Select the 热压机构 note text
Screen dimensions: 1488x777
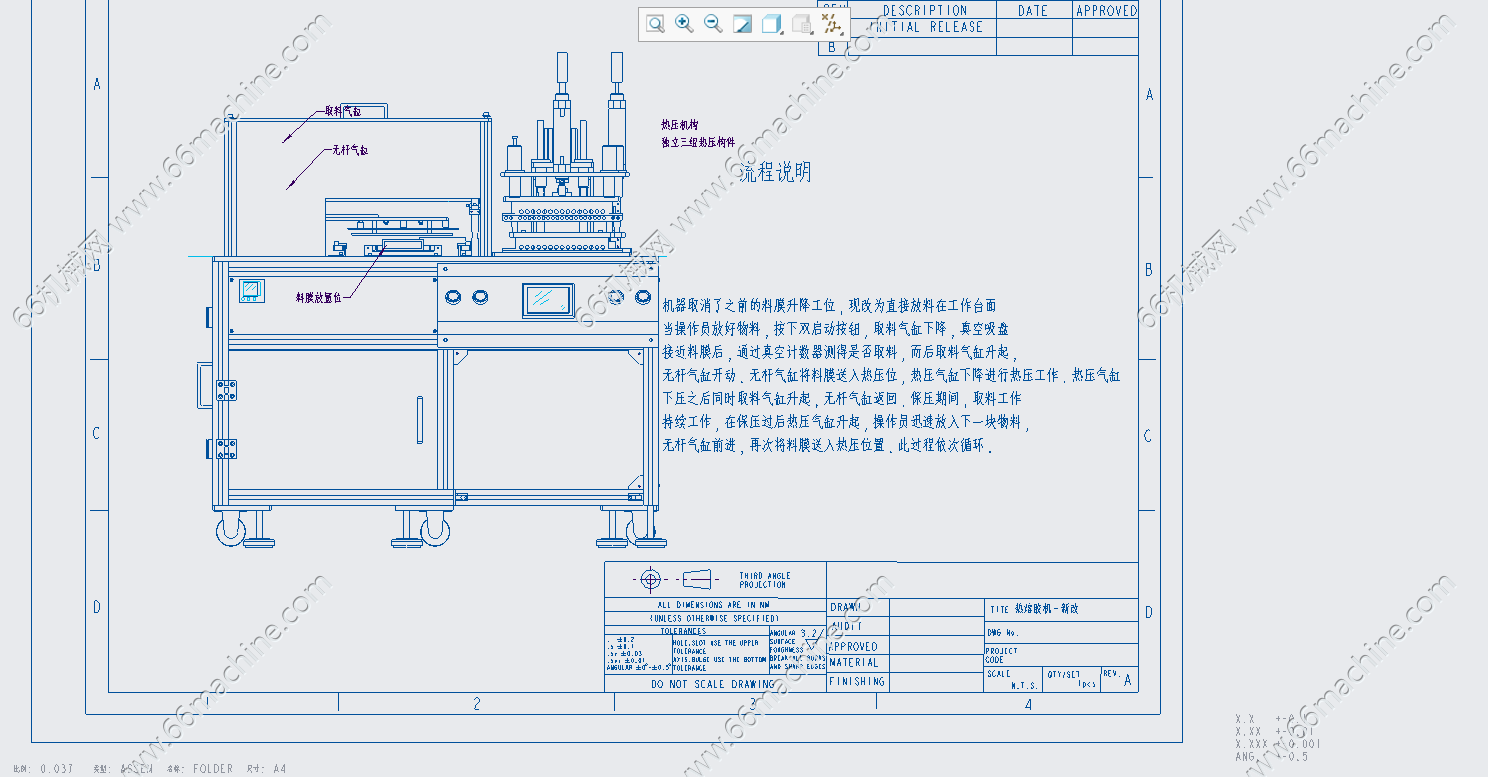pos(679,125)
